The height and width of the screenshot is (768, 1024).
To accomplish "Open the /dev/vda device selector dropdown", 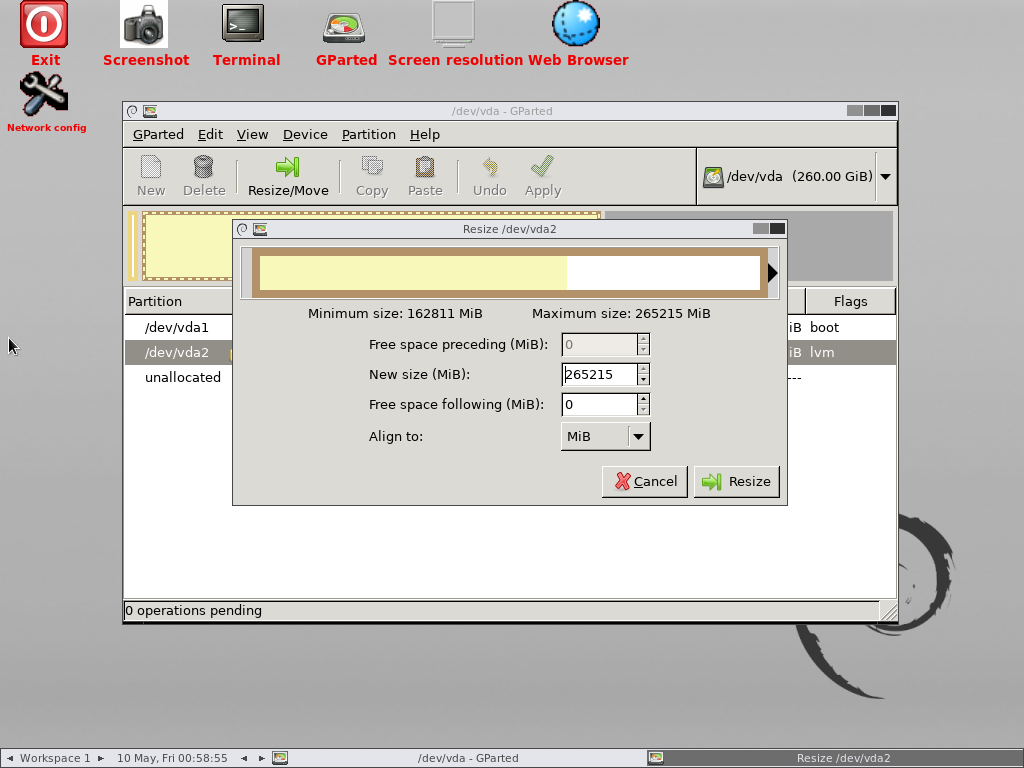I will (x=885, y=177).
